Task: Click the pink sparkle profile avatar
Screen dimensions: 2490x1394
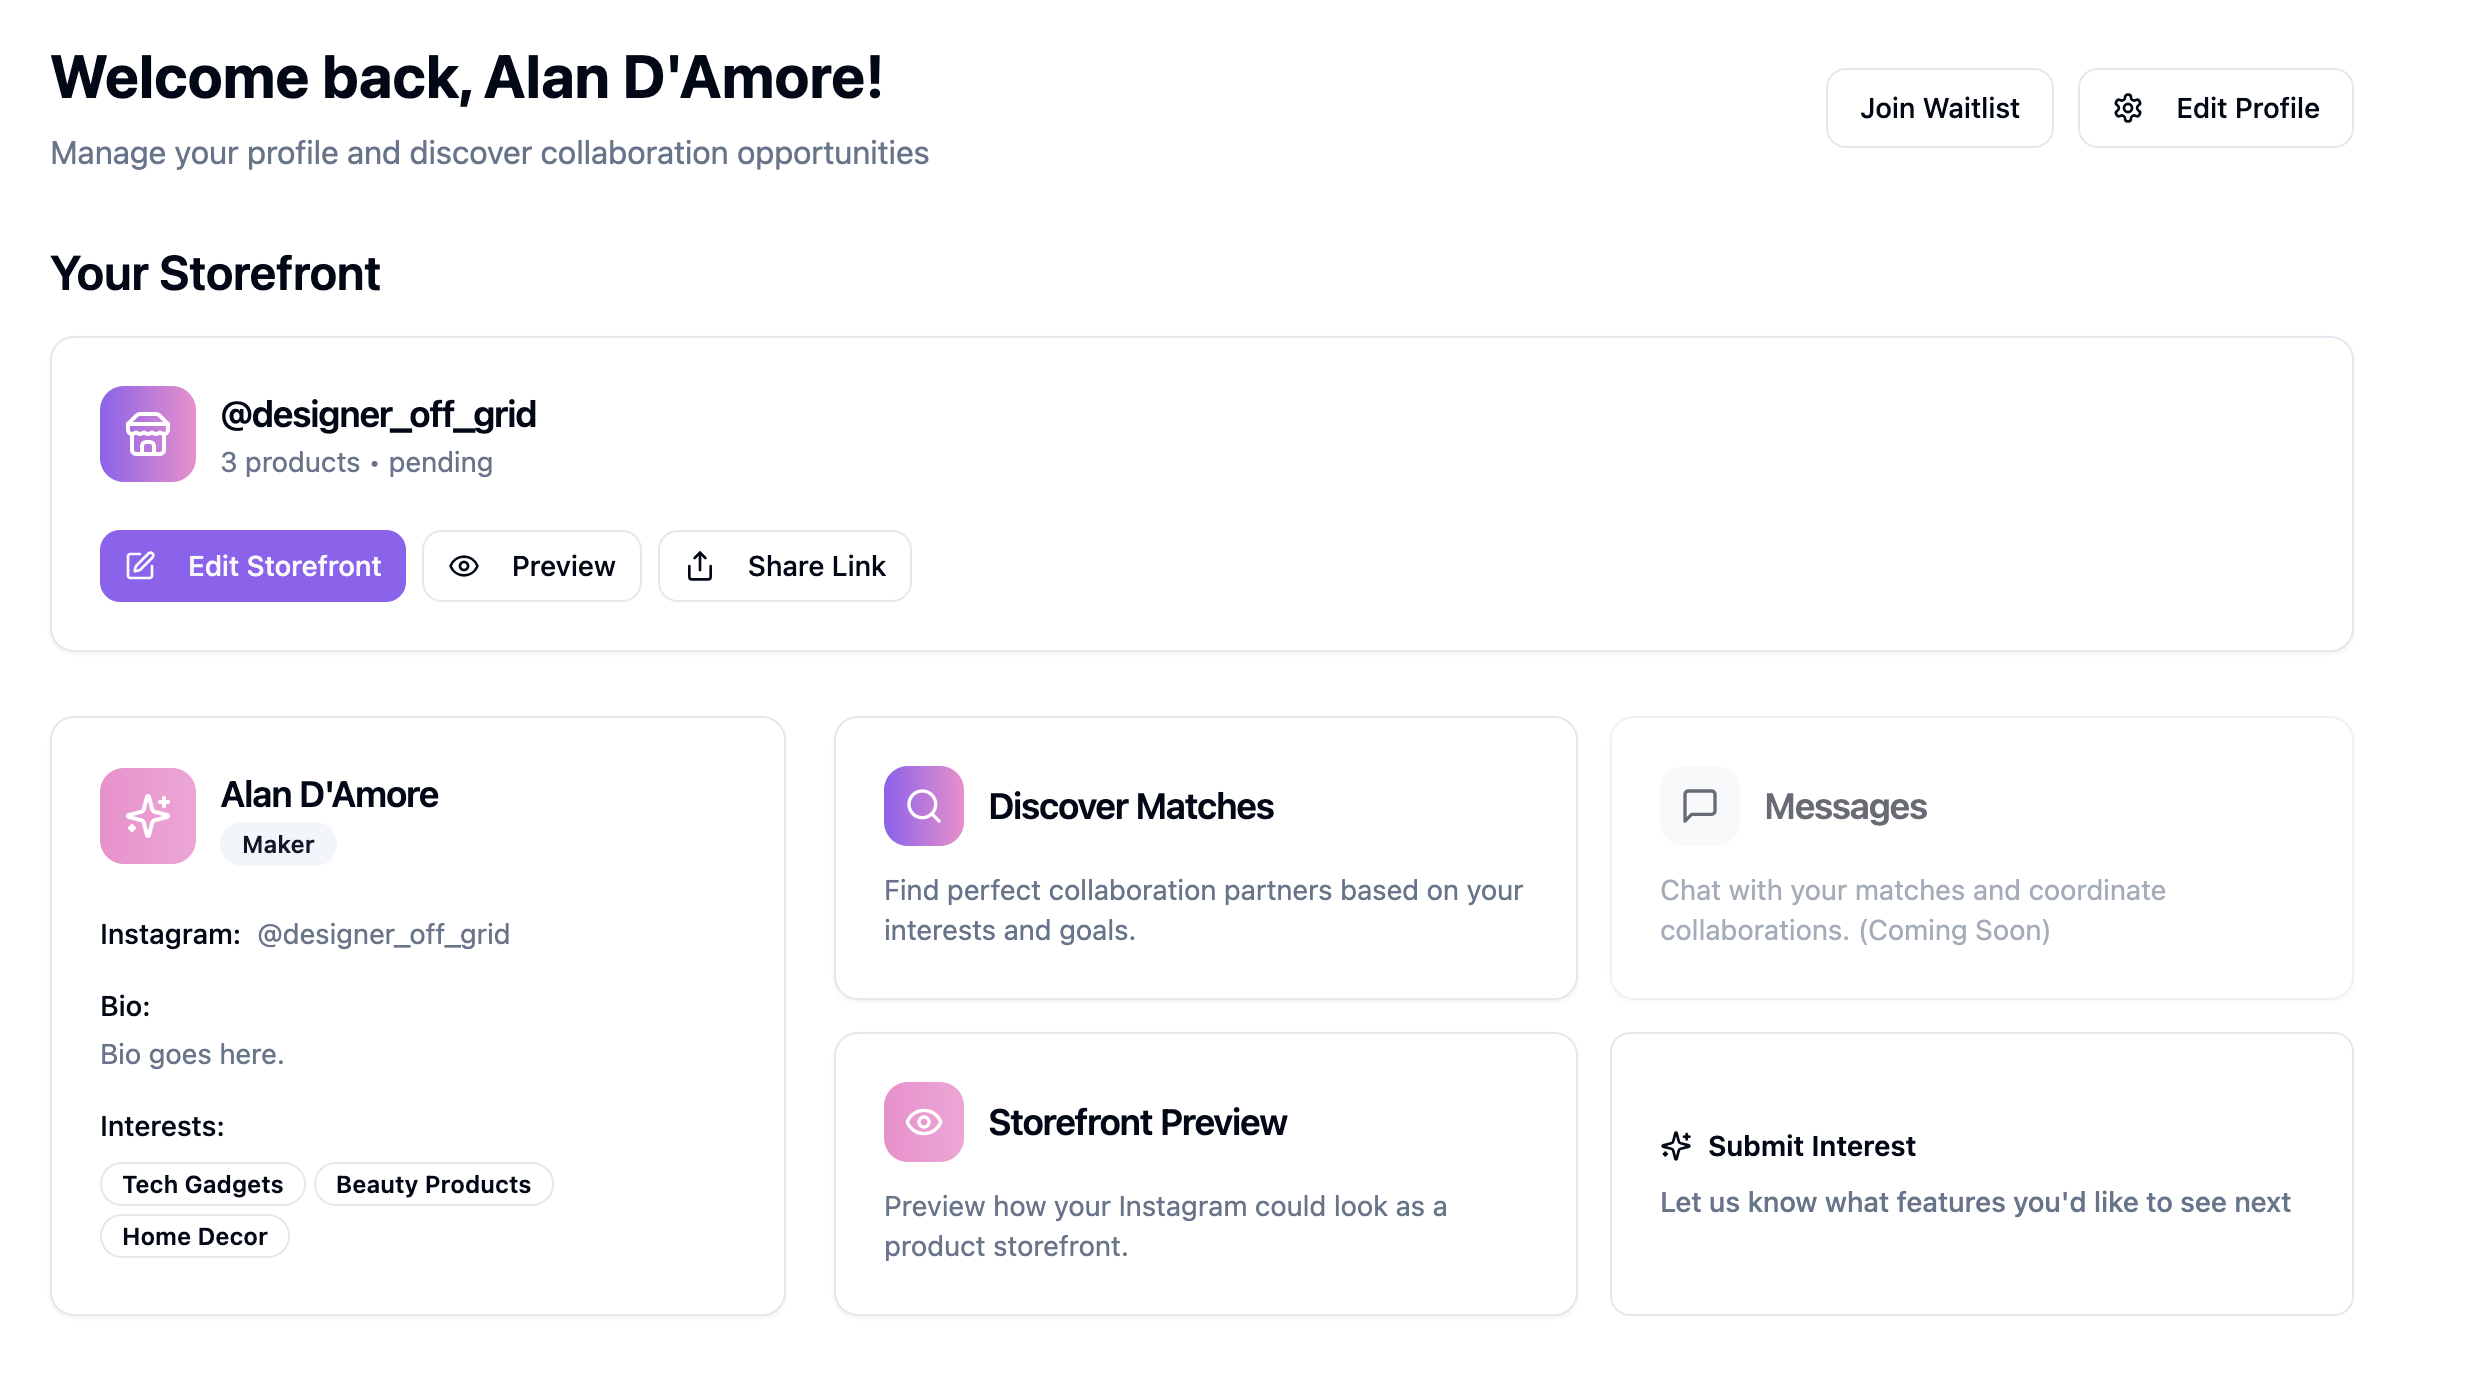Action: coord(148,816)
